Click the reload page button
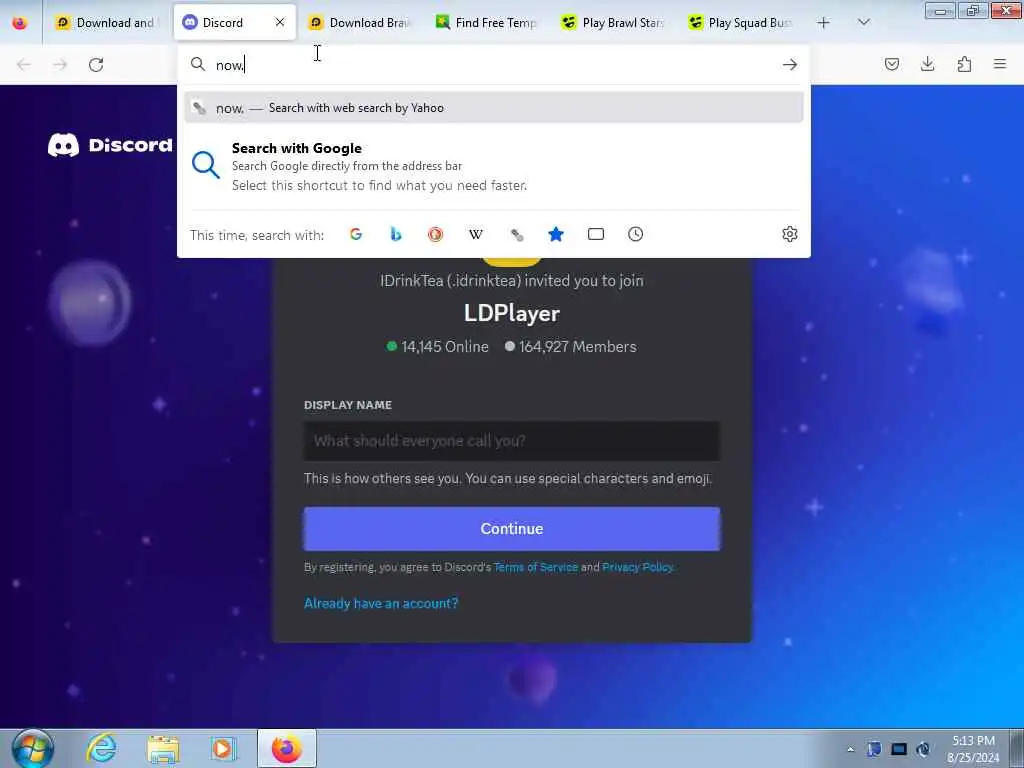Viewport: 1024px width, 768px height. click(96, 64)
